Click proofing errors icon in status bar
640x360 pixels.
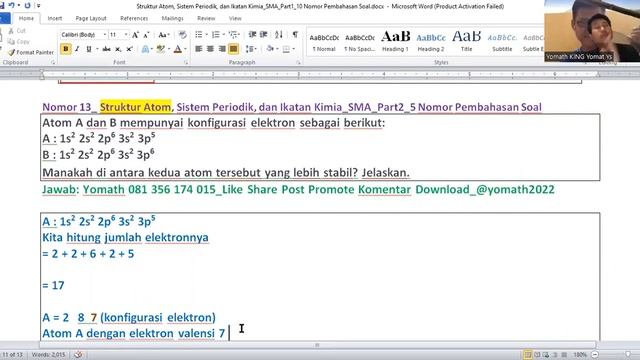[78, 355]
